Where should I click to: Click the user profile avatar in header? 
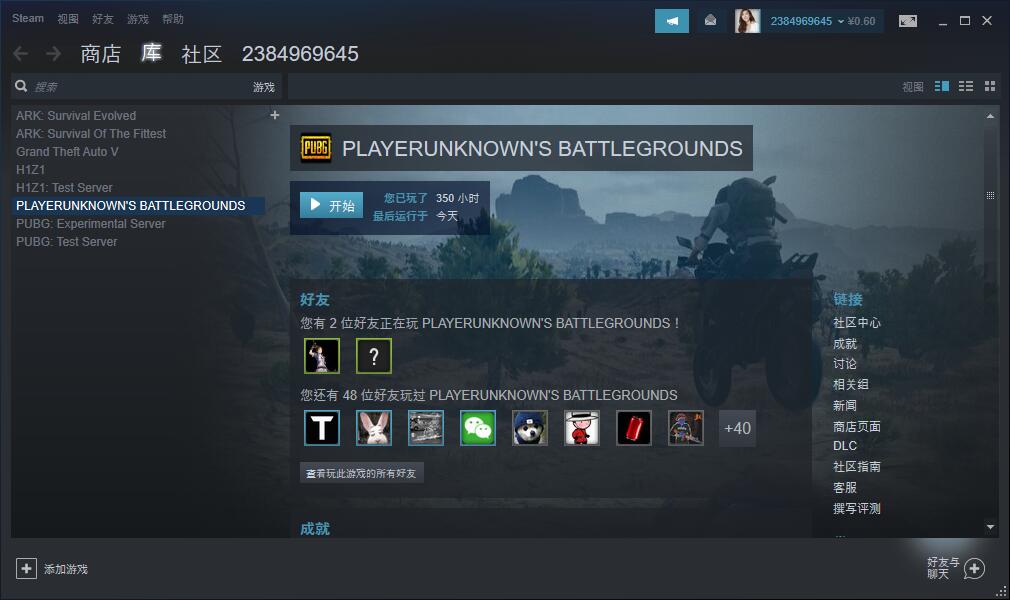[747, 21]
